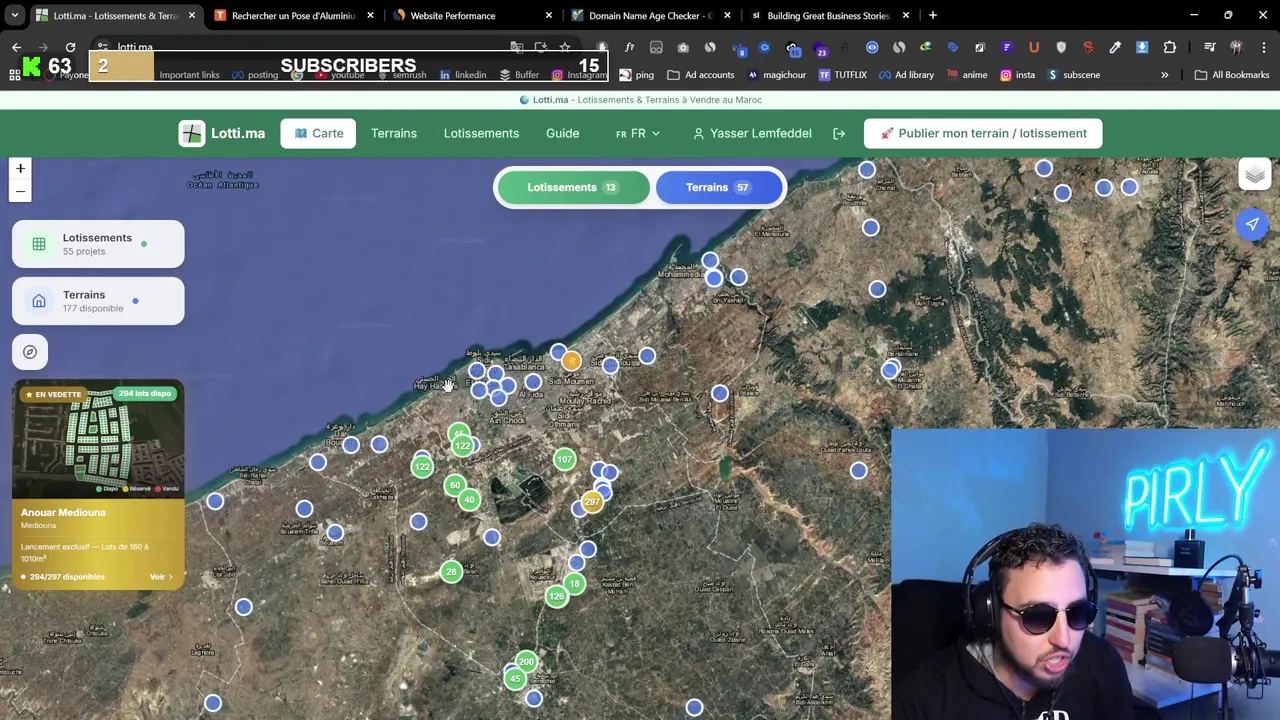Click the gold map marker labeled 297
The height and width of the screenshot is (720, 1280).
(592, 502)
